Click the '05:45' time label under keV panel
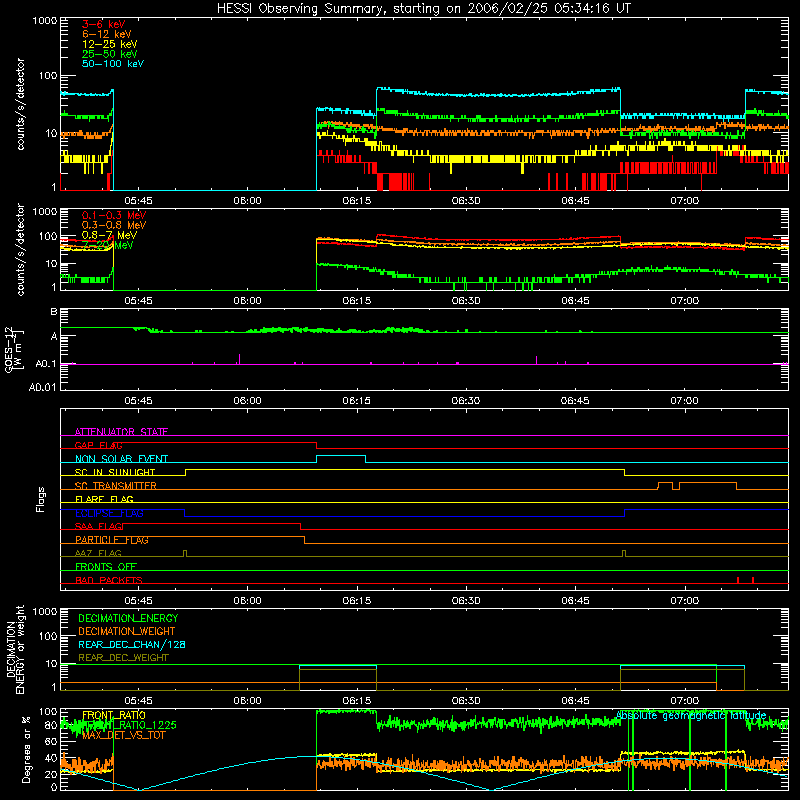Image resolution: width=800 pixels, height=800 pixels. pos(138,201)
